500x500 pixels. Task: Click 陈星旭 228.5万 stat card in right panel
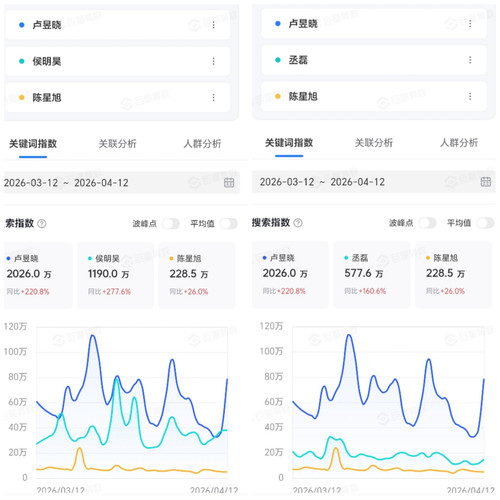(453, 274)
